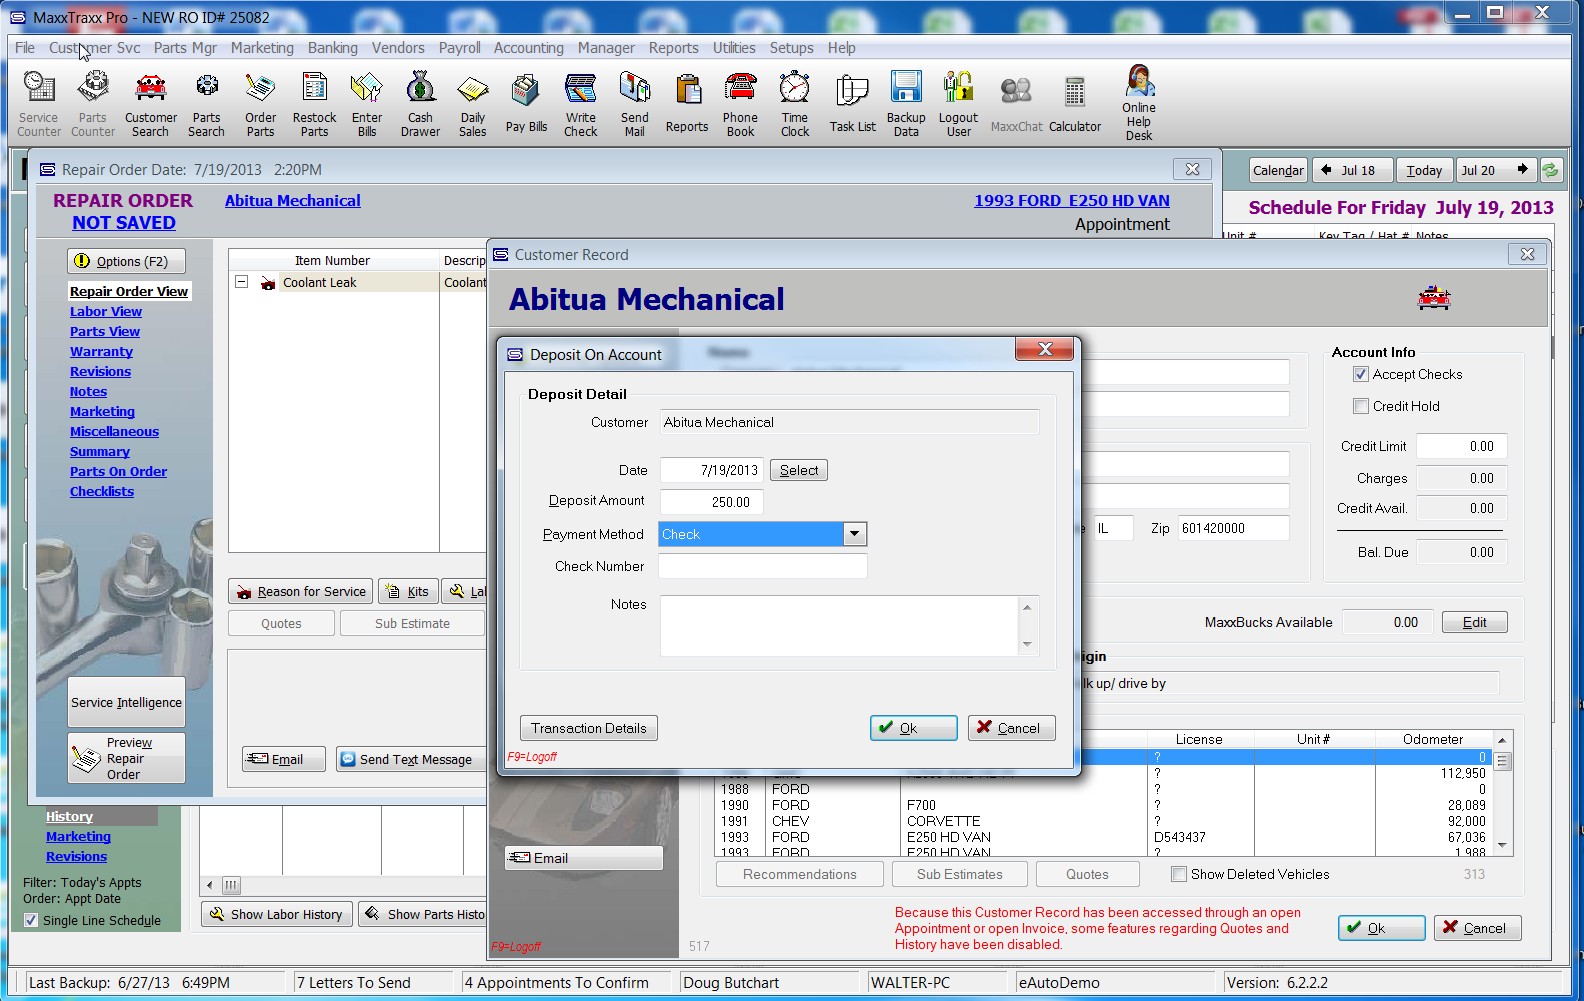This screenshot has width=1584, height=1001.
Task: Open the Accounting menu
Action: [x=529, y=48]
